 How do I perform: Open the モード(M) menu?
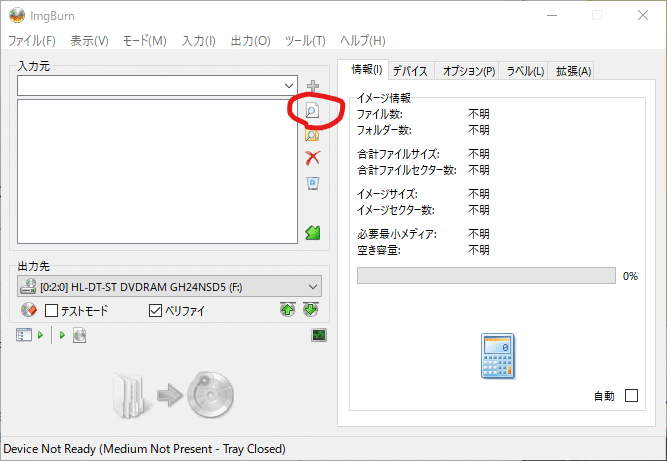[145, 41]
